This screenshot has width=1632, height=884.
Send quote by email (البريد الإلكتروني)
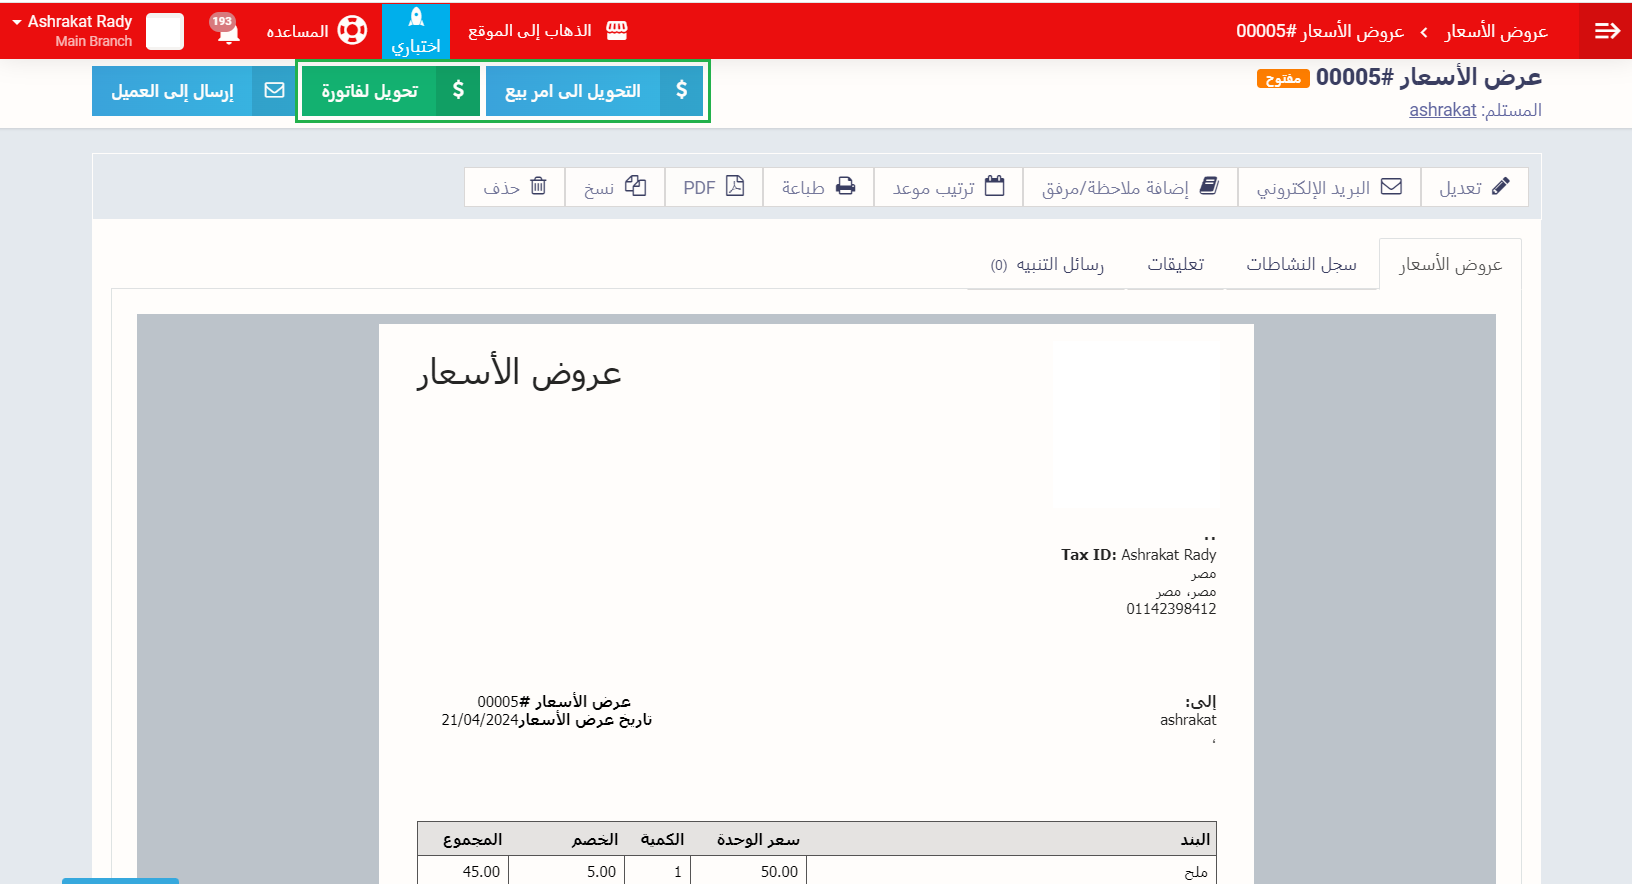pos(1329,187)
